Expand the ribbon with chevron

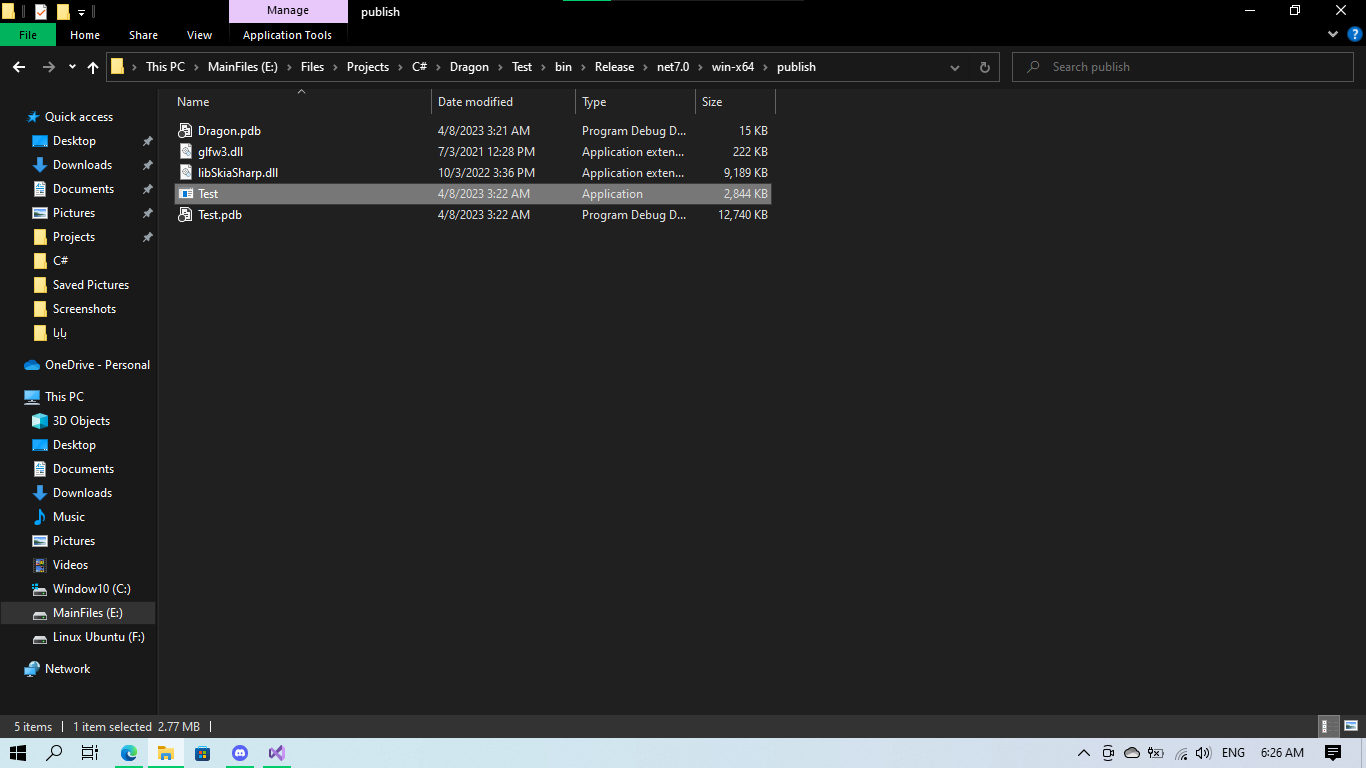click(1333, 34)
